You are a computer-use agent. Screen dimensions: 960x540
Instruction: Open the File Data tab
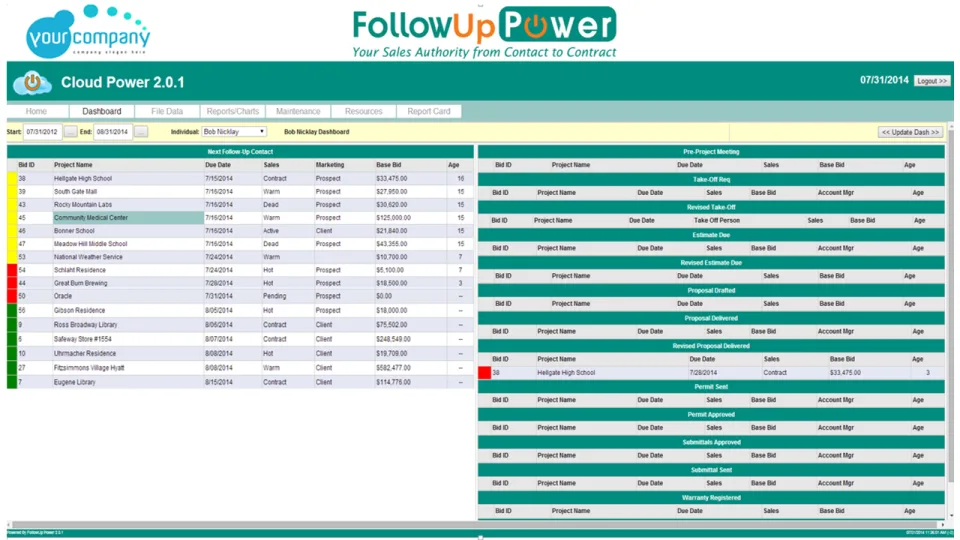pyautogui.click(x=167, y=111)
